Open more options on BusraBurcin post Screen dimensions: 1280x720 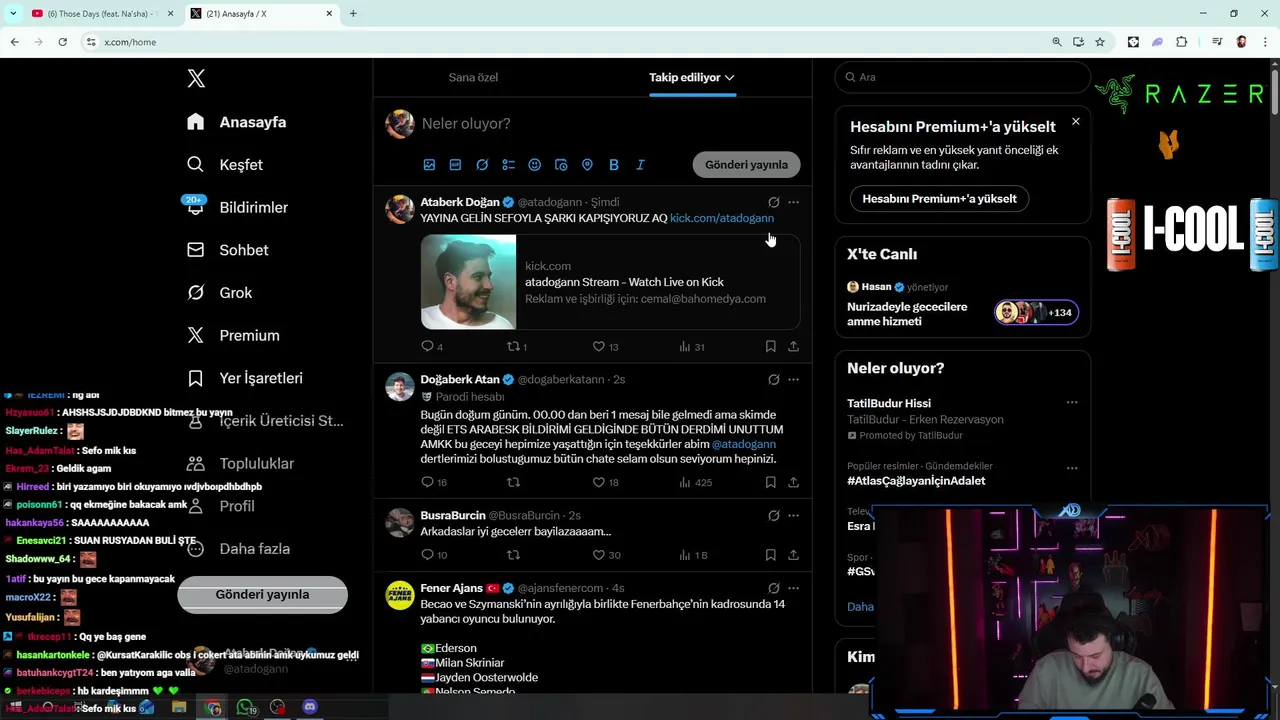793,516
